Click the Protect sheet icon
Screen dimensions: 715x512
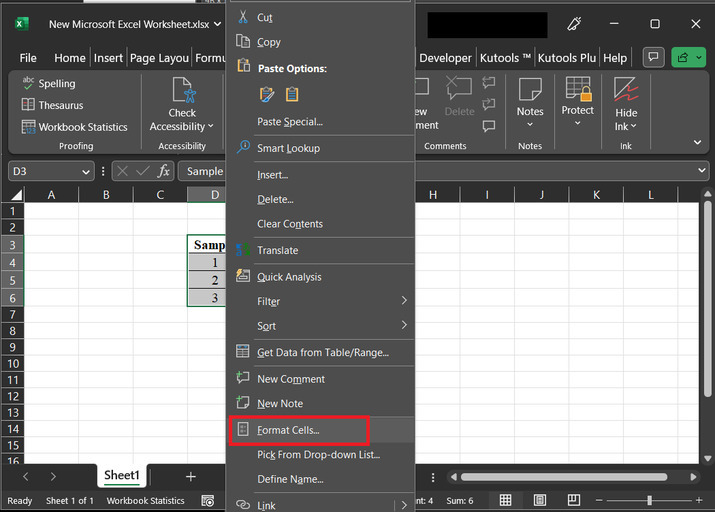click(x=578, y=89)
